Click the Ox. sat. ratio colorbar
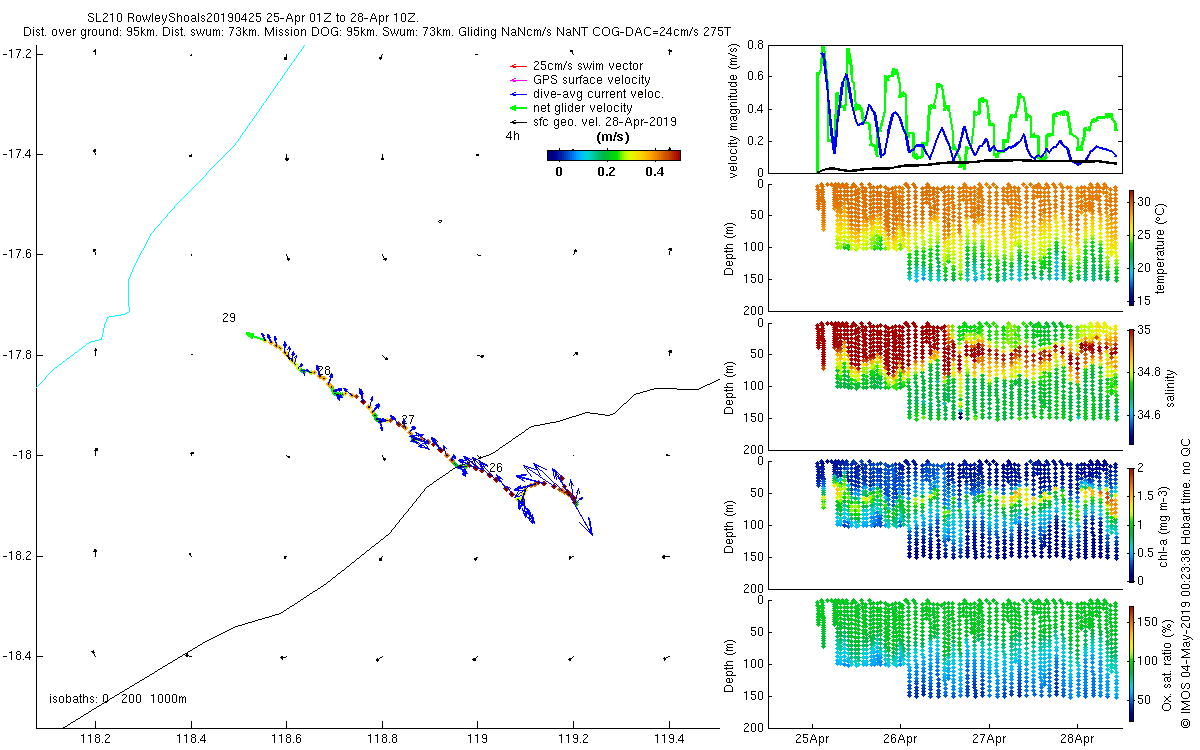1200x750 pixels. tap(1132, 662)
